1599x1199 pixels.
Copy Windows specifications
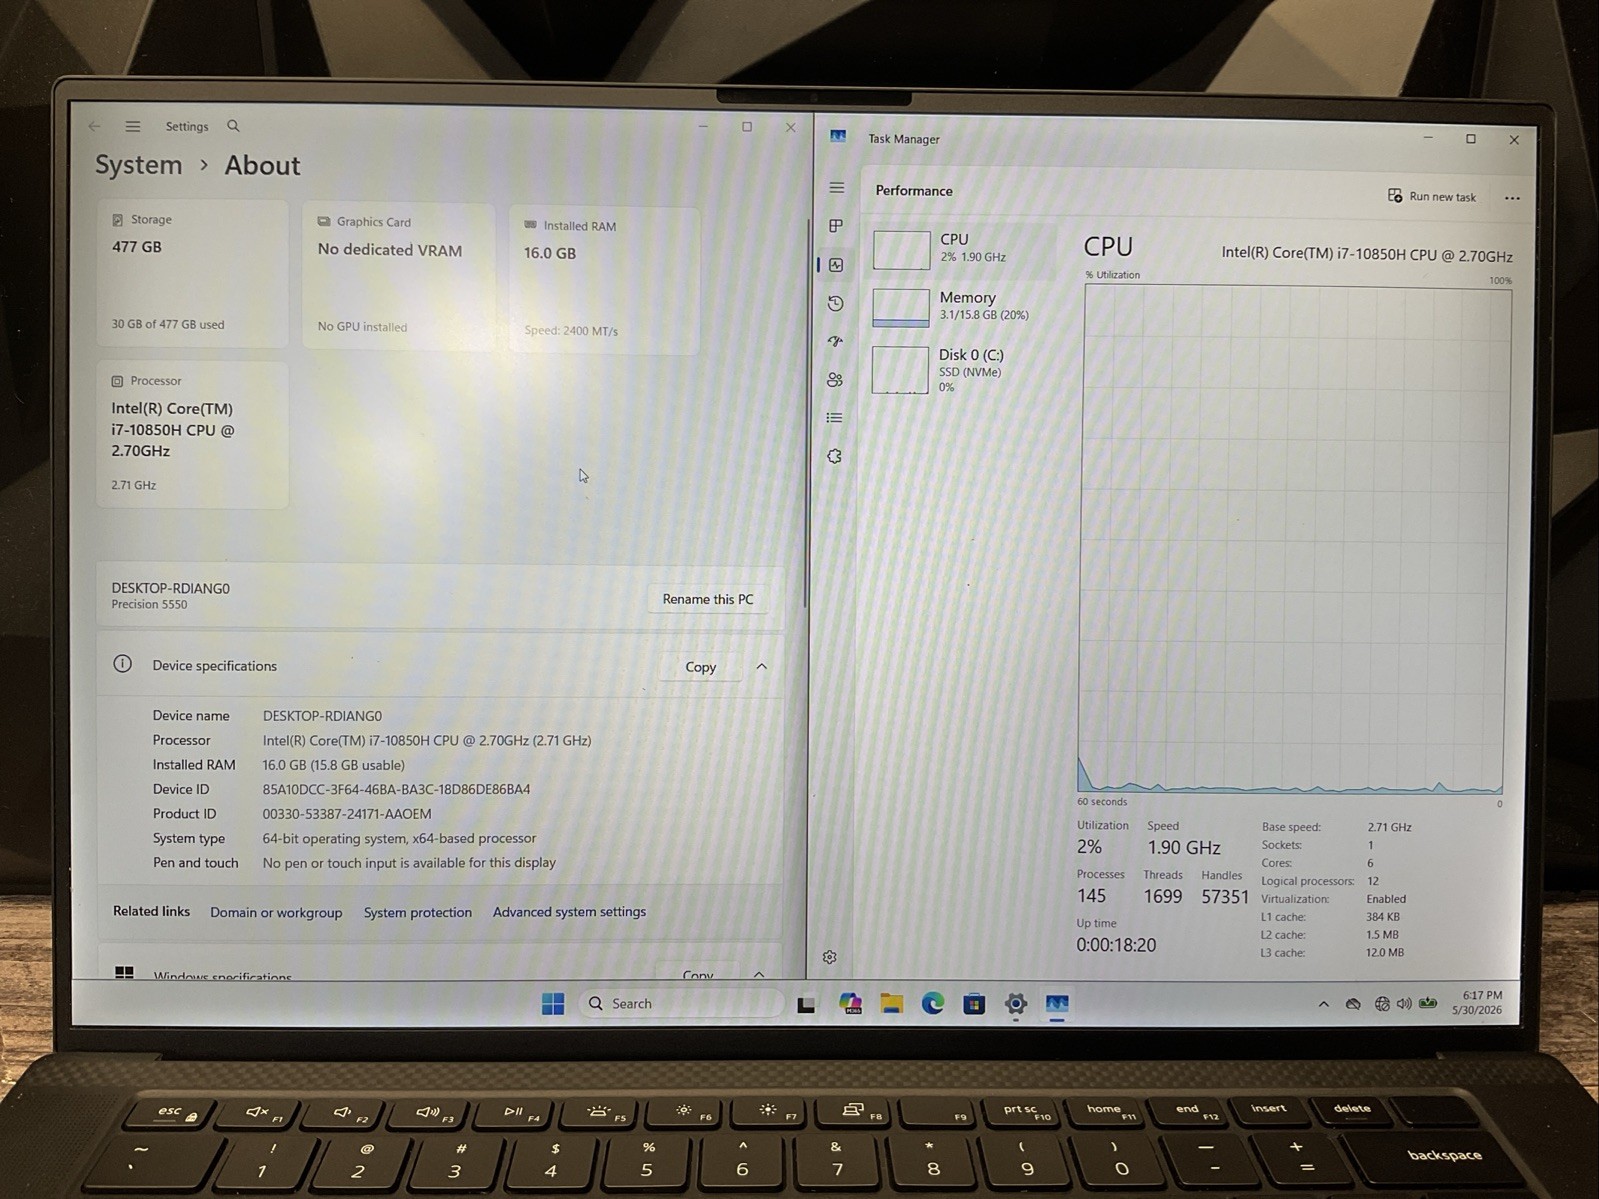coord(698,973)
